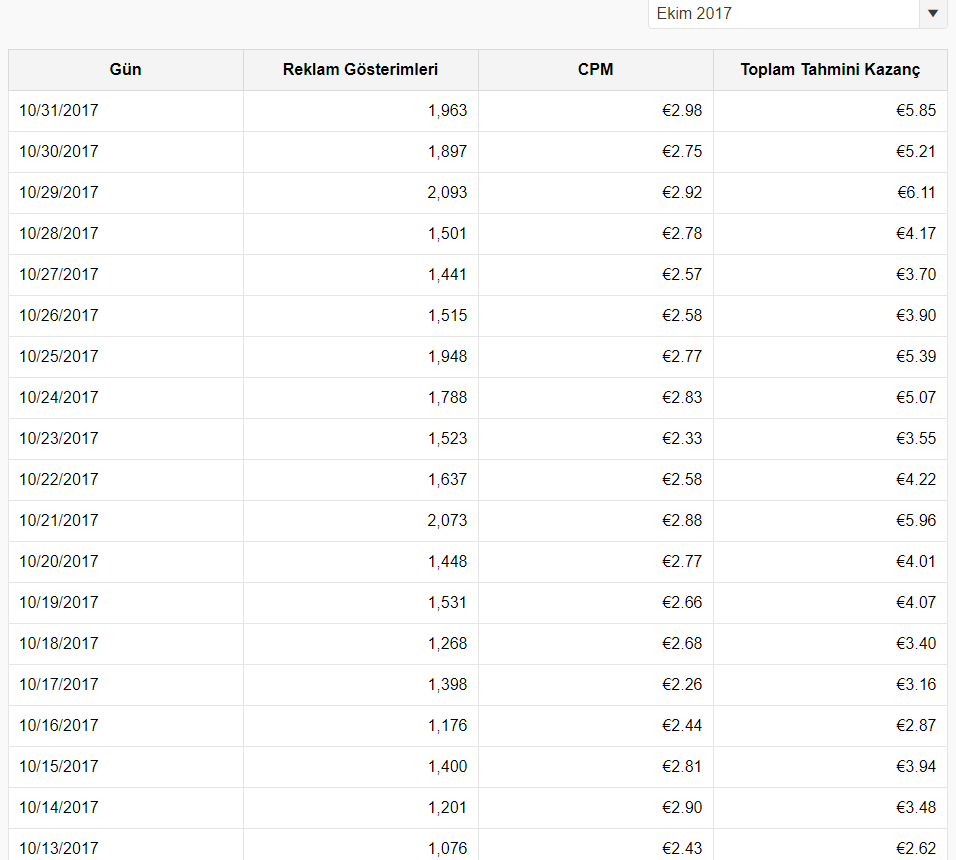Click the earnings value €4.17

[916, 233]
